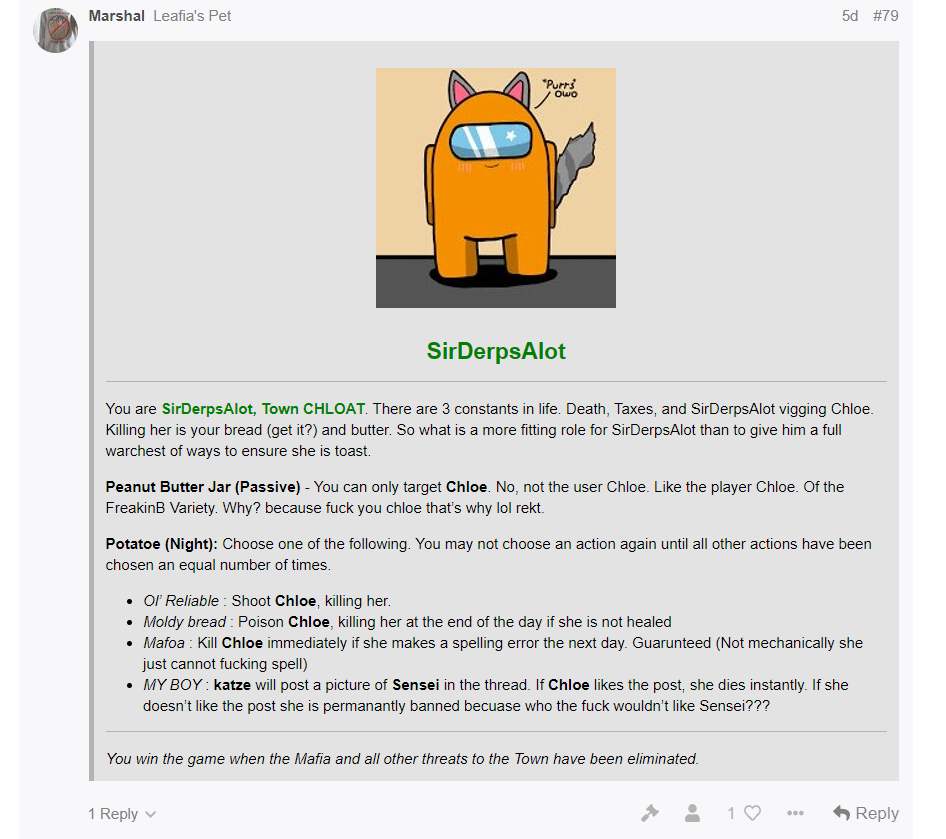
Task: Expand the '1 Reply' replies toggle
Action: point(122,814)
